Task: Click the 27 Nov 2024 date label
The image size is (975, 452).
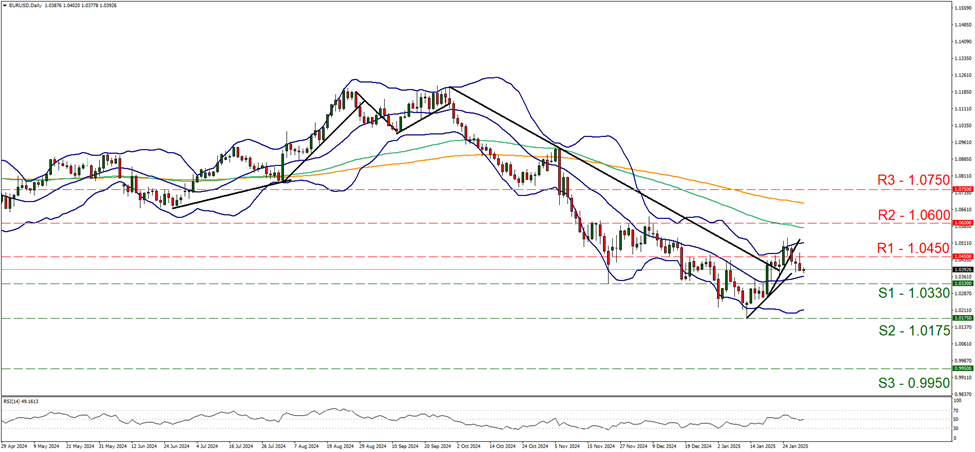Action: click(632, 446)
